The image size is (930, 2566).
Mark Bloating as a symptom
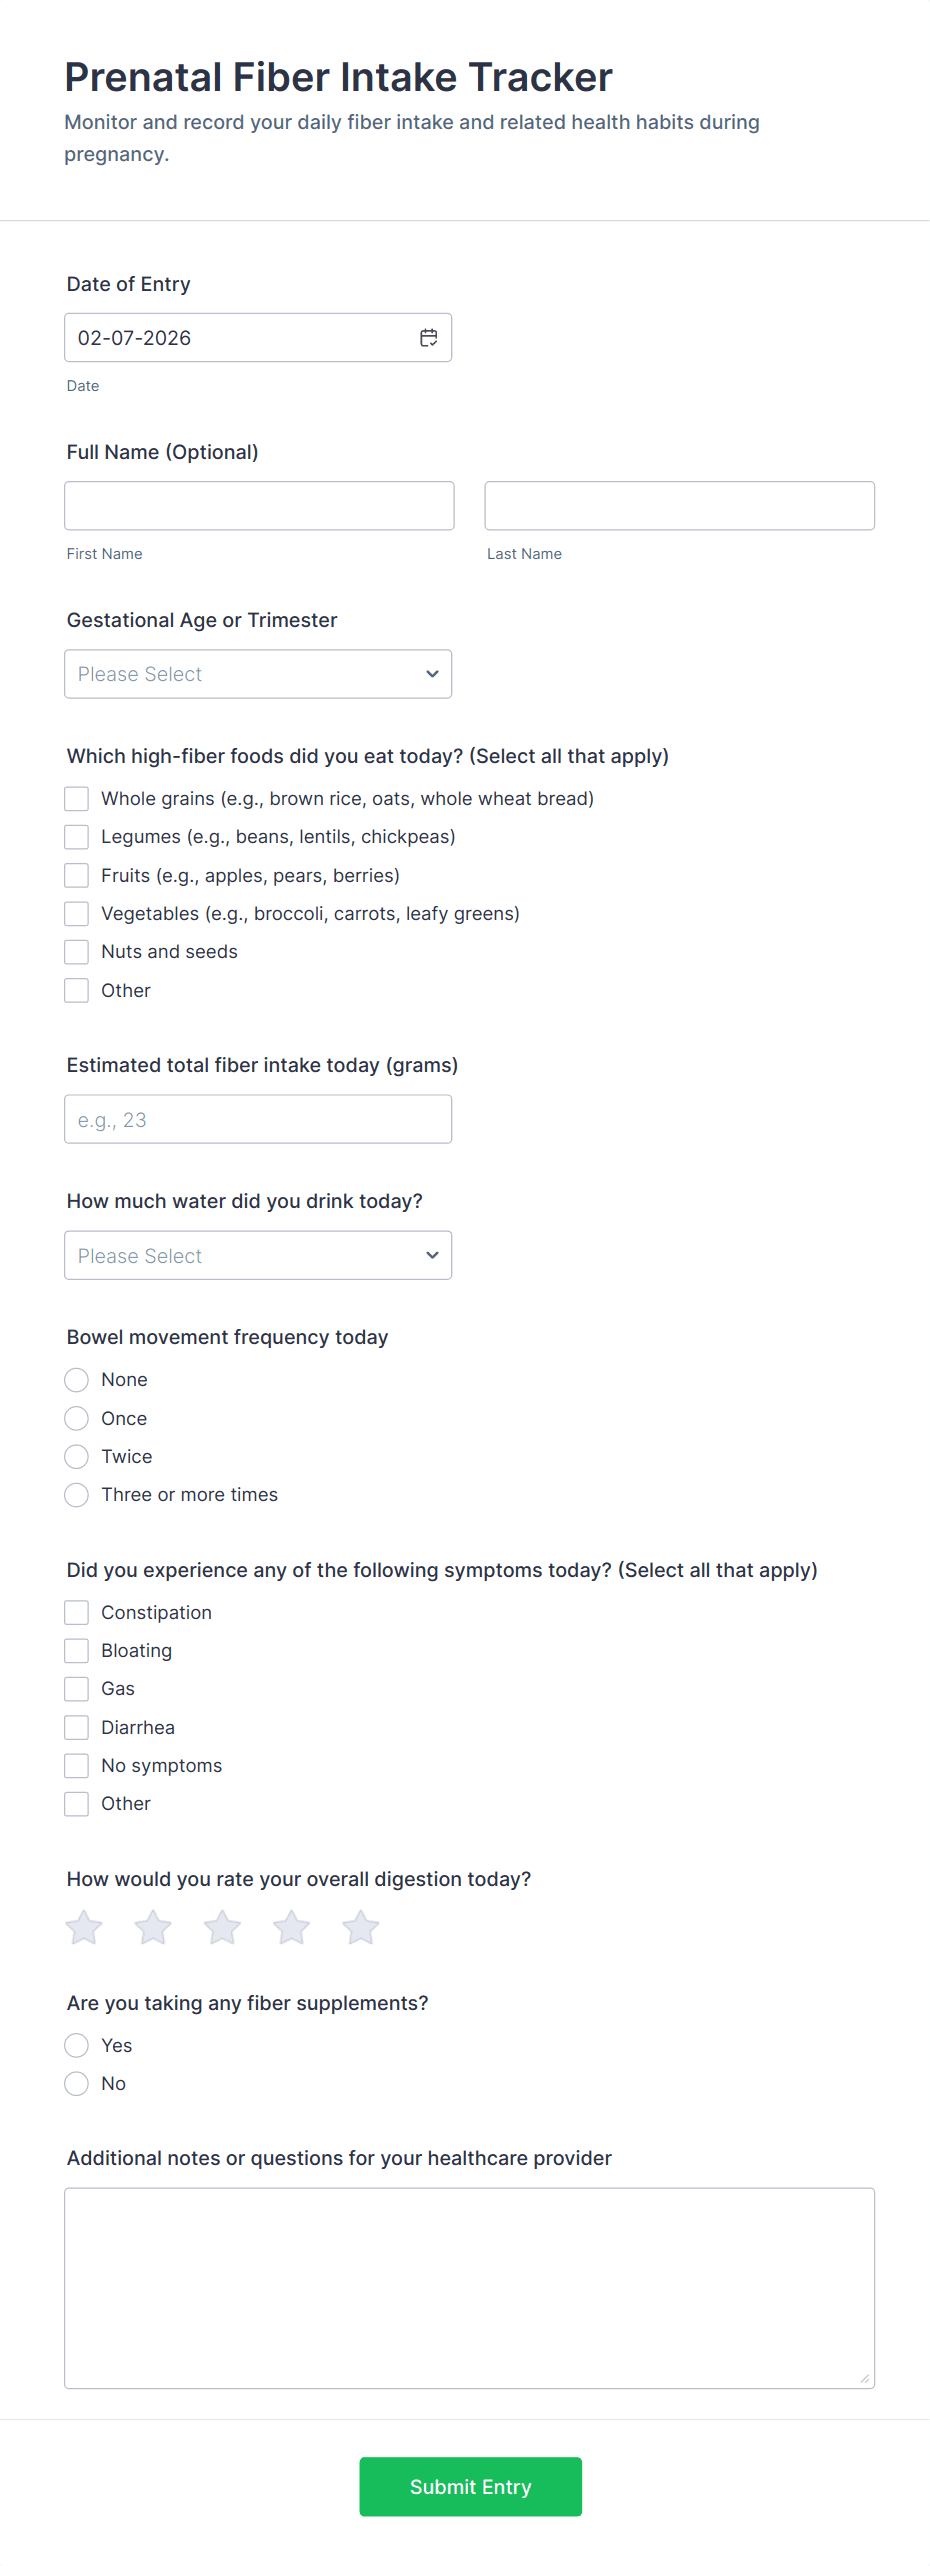77,1651
